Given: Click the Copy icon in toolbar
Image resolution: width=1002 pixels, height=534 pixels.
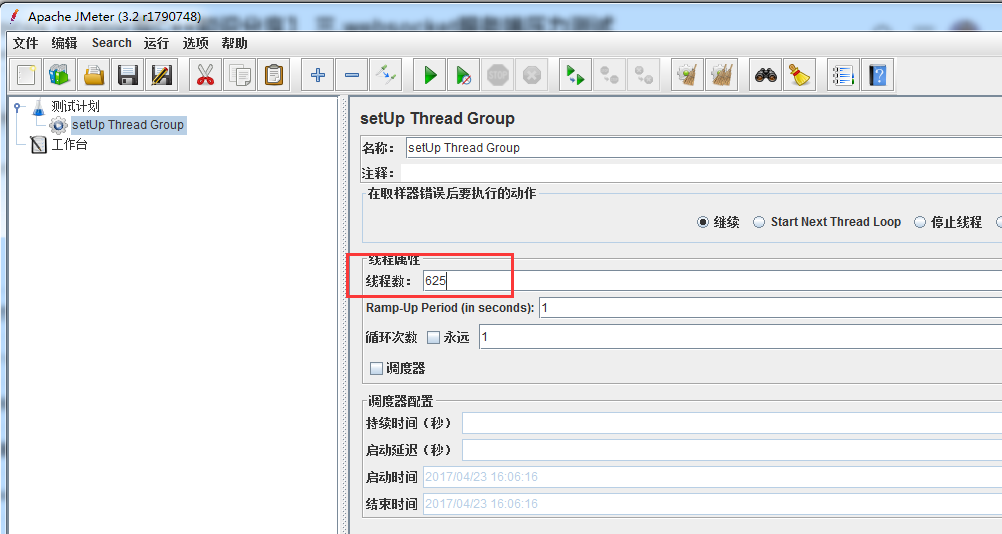Looking at the screenshot, I should (x=240, y=75).
